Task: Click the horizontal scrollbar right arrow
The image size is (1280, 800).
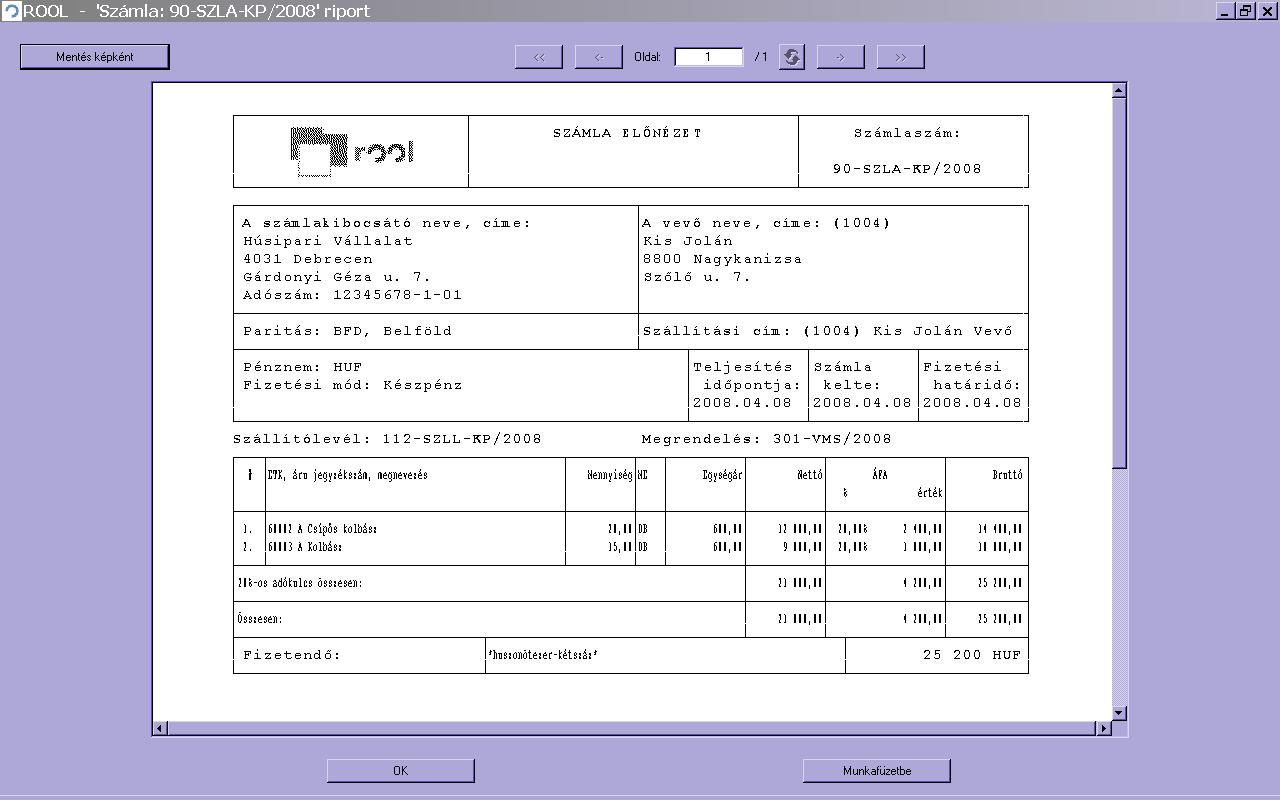Action: click(1104, 728)
